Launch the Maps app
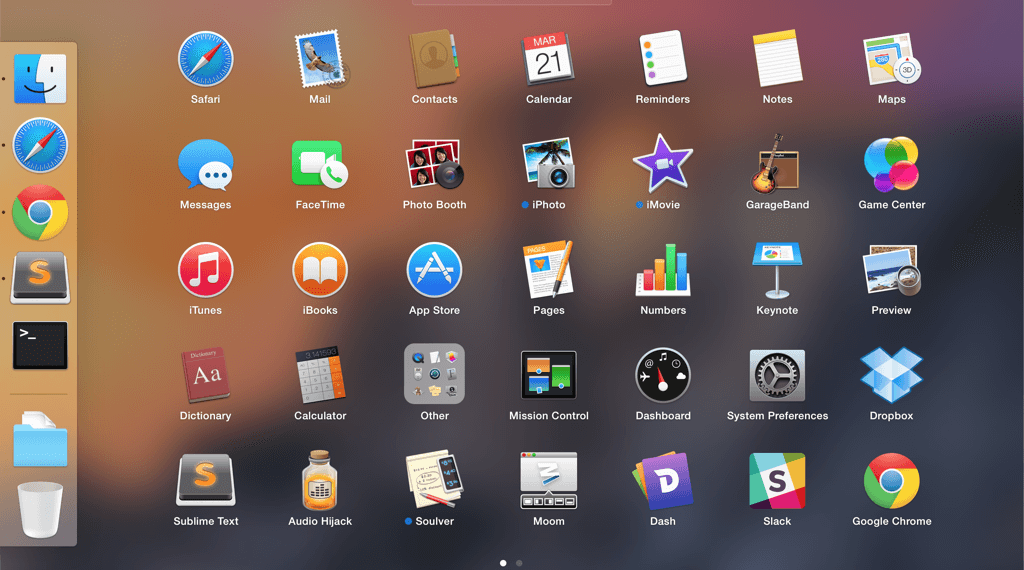 point(891,59)
